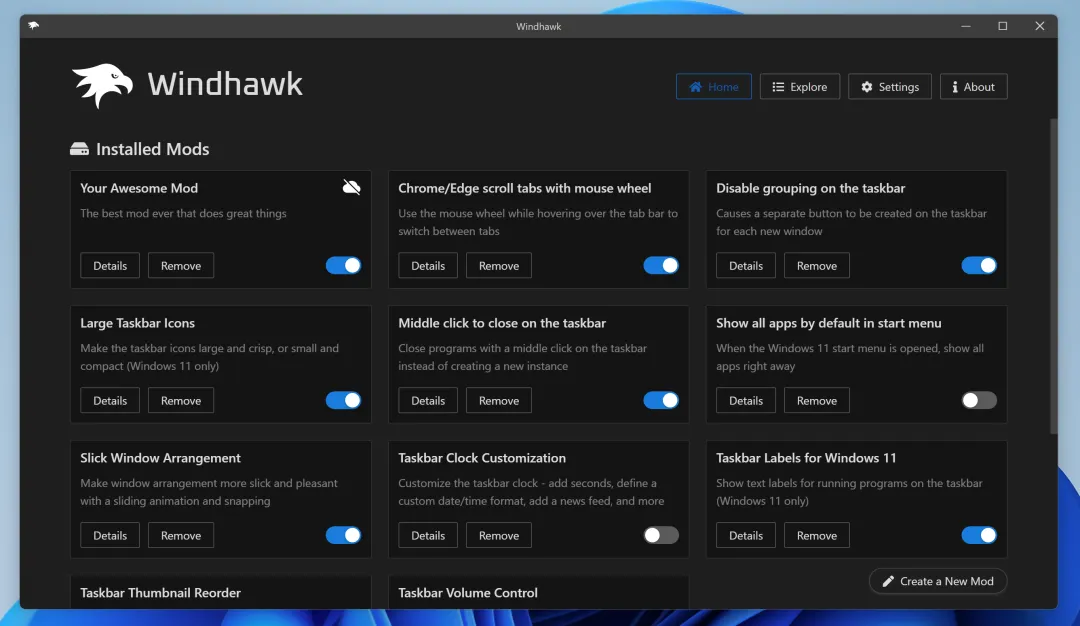The width and height of the screenshot is (1080, 626).
Task: Show Details for Taskbar Clock Customization
Action: pos(428,536)
